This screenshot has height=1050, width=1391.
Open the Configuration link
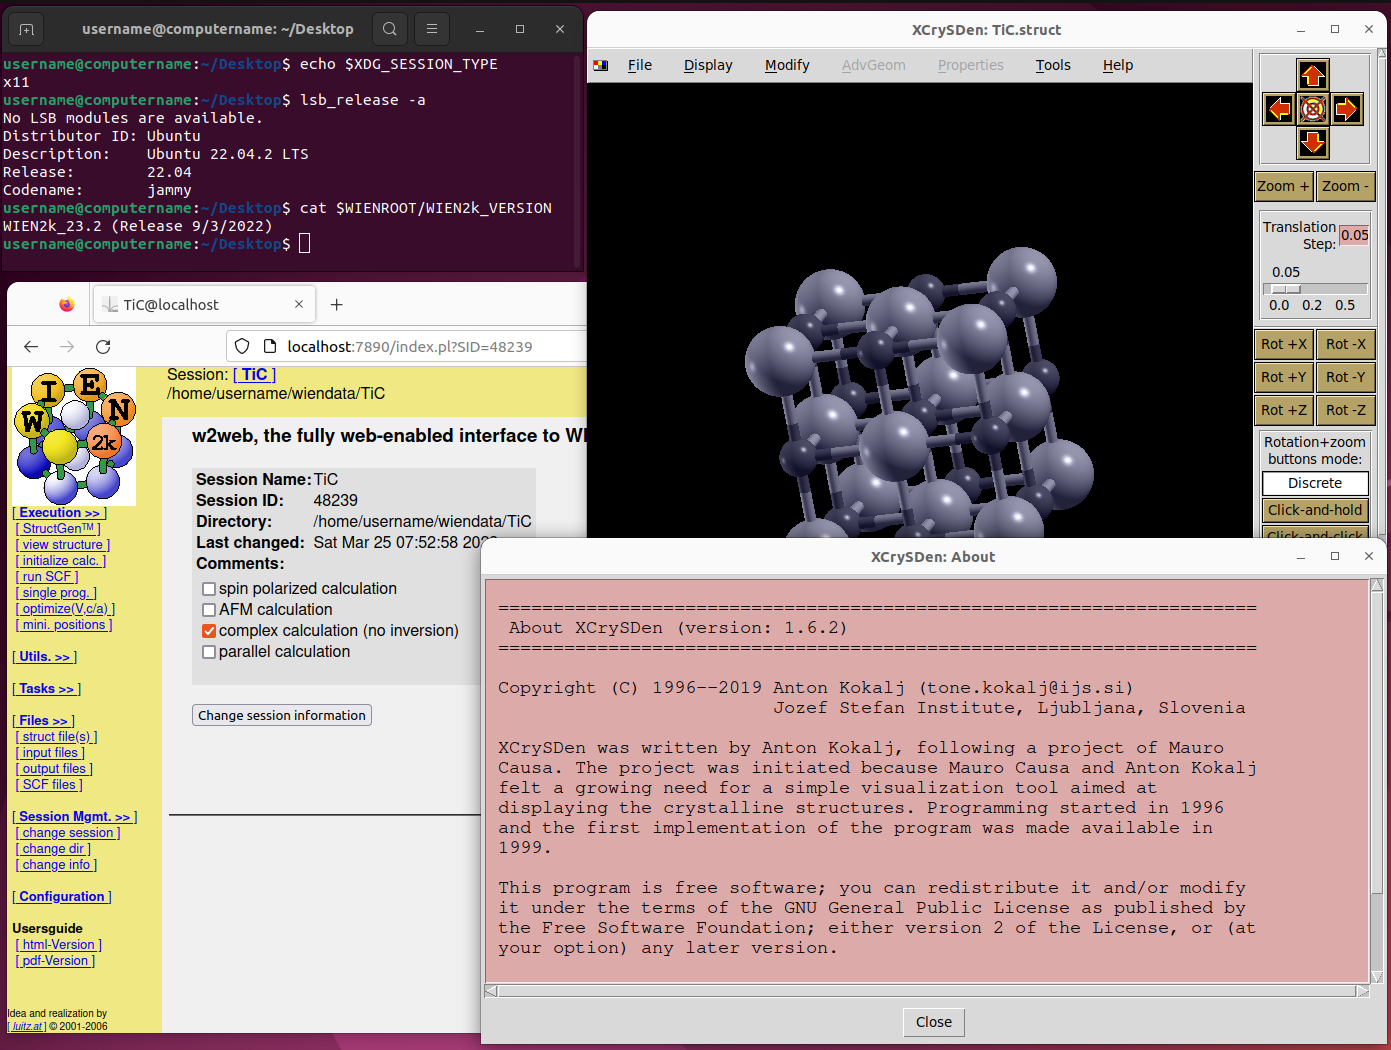[x=62, y=896]
